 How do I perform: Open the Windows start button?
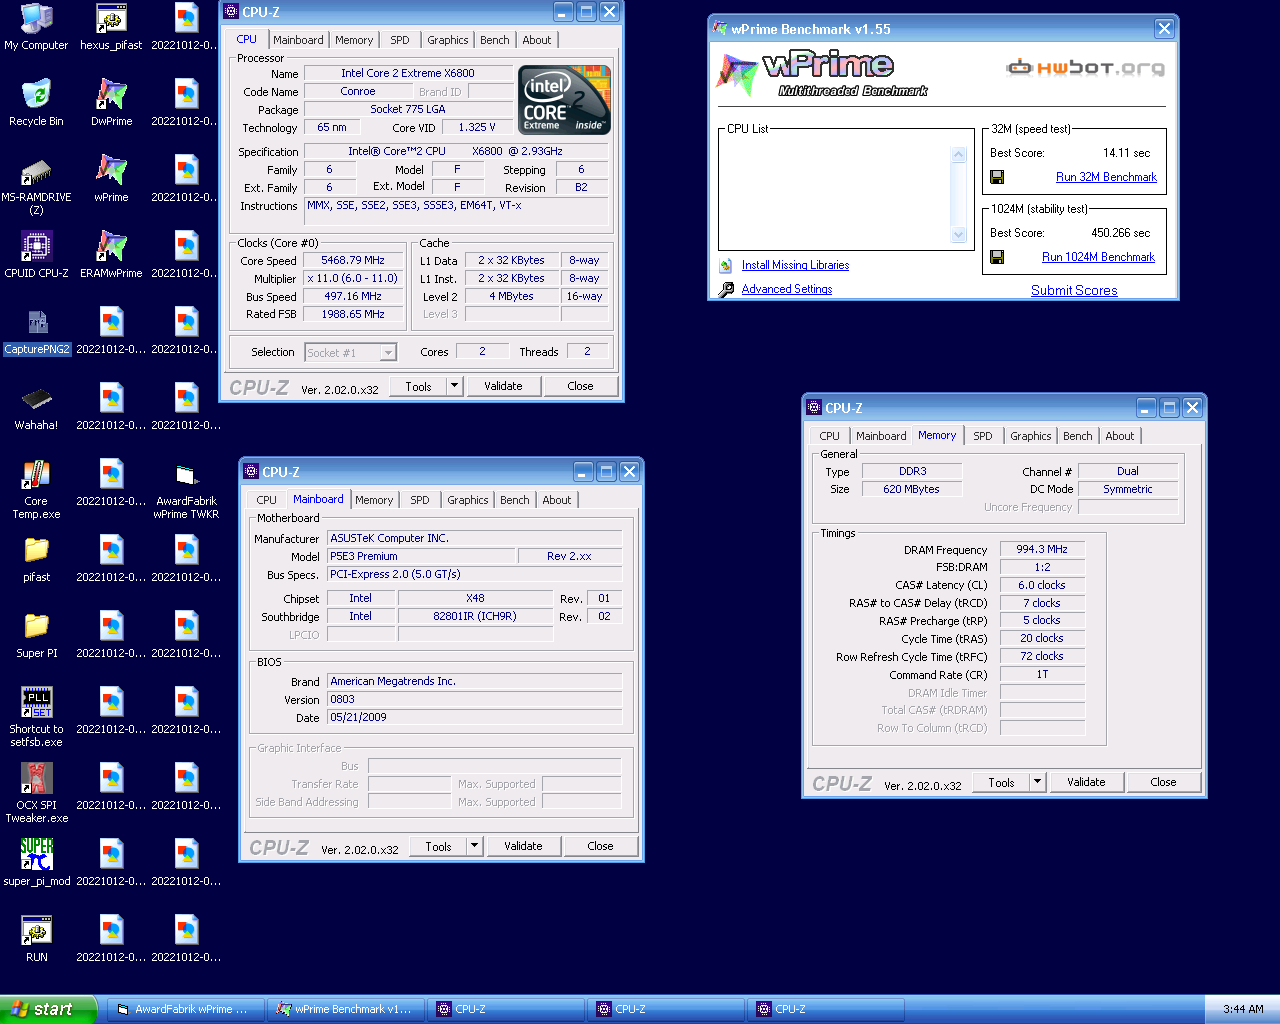tap(48, 1009)
